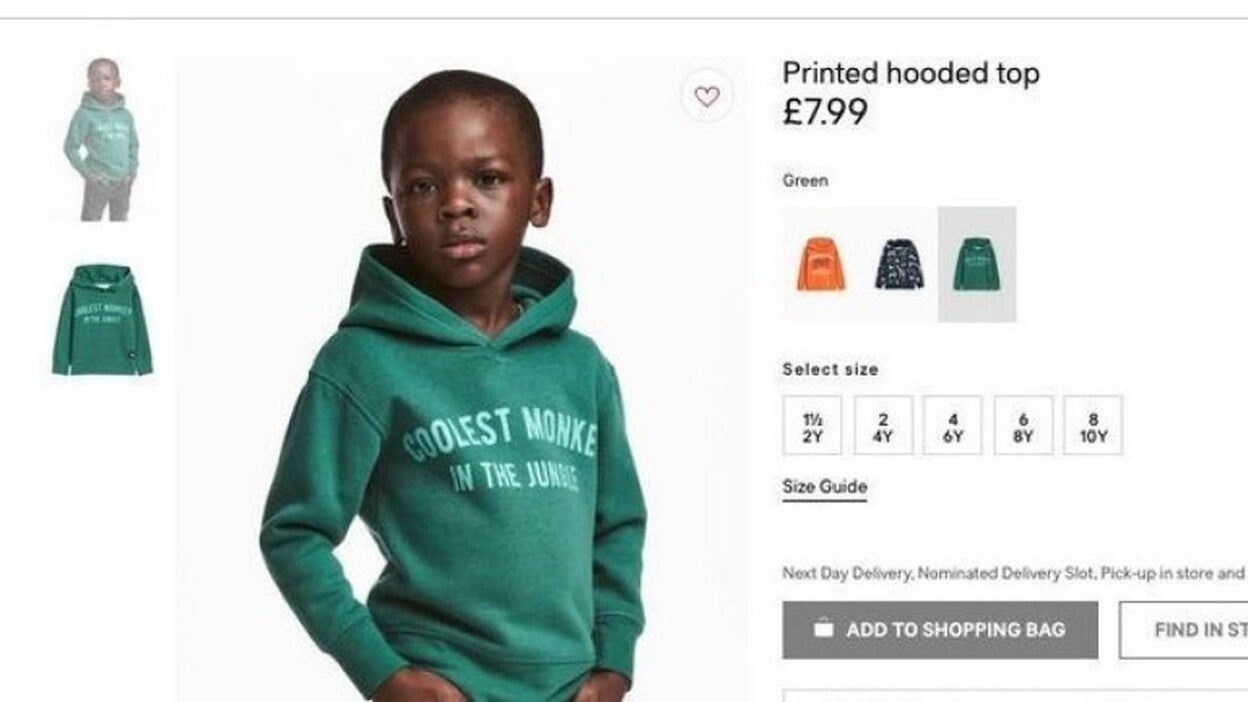
Task: Click the Green colour name label
Action: coord(805,181)
